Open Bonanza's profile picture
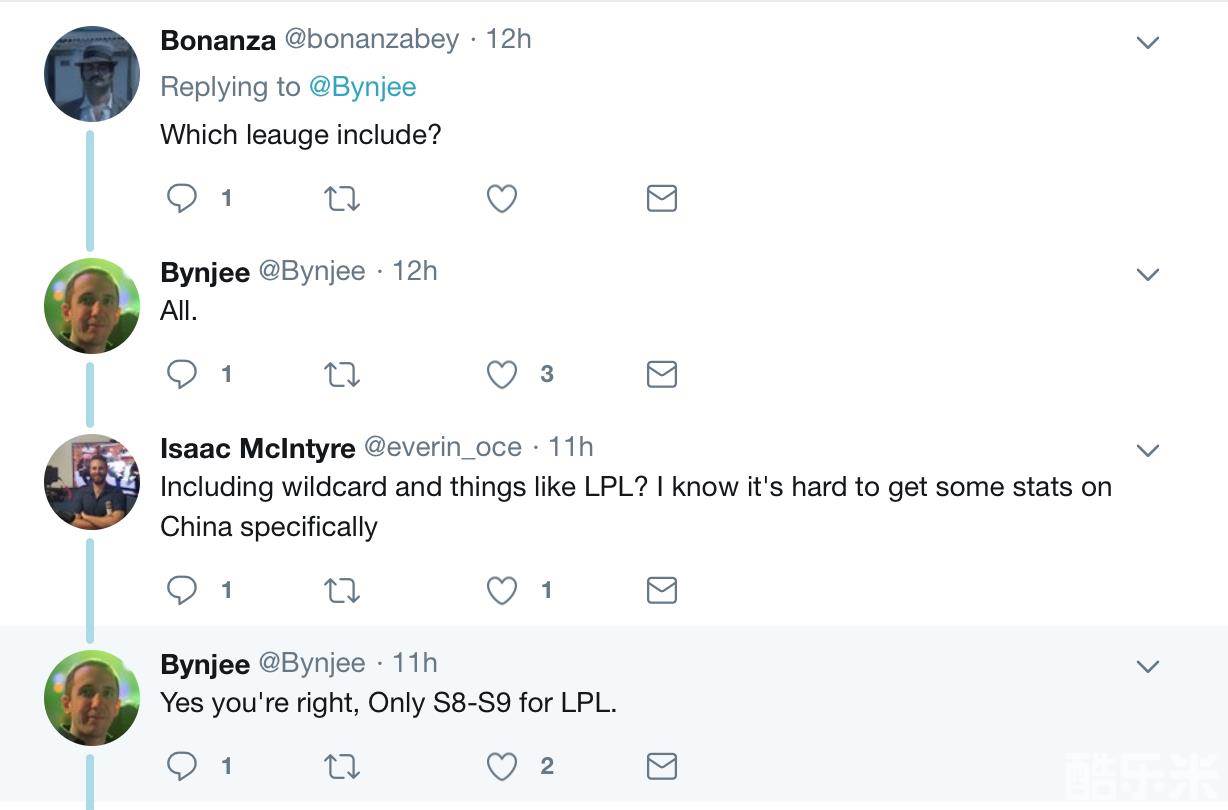 [92, 74]
